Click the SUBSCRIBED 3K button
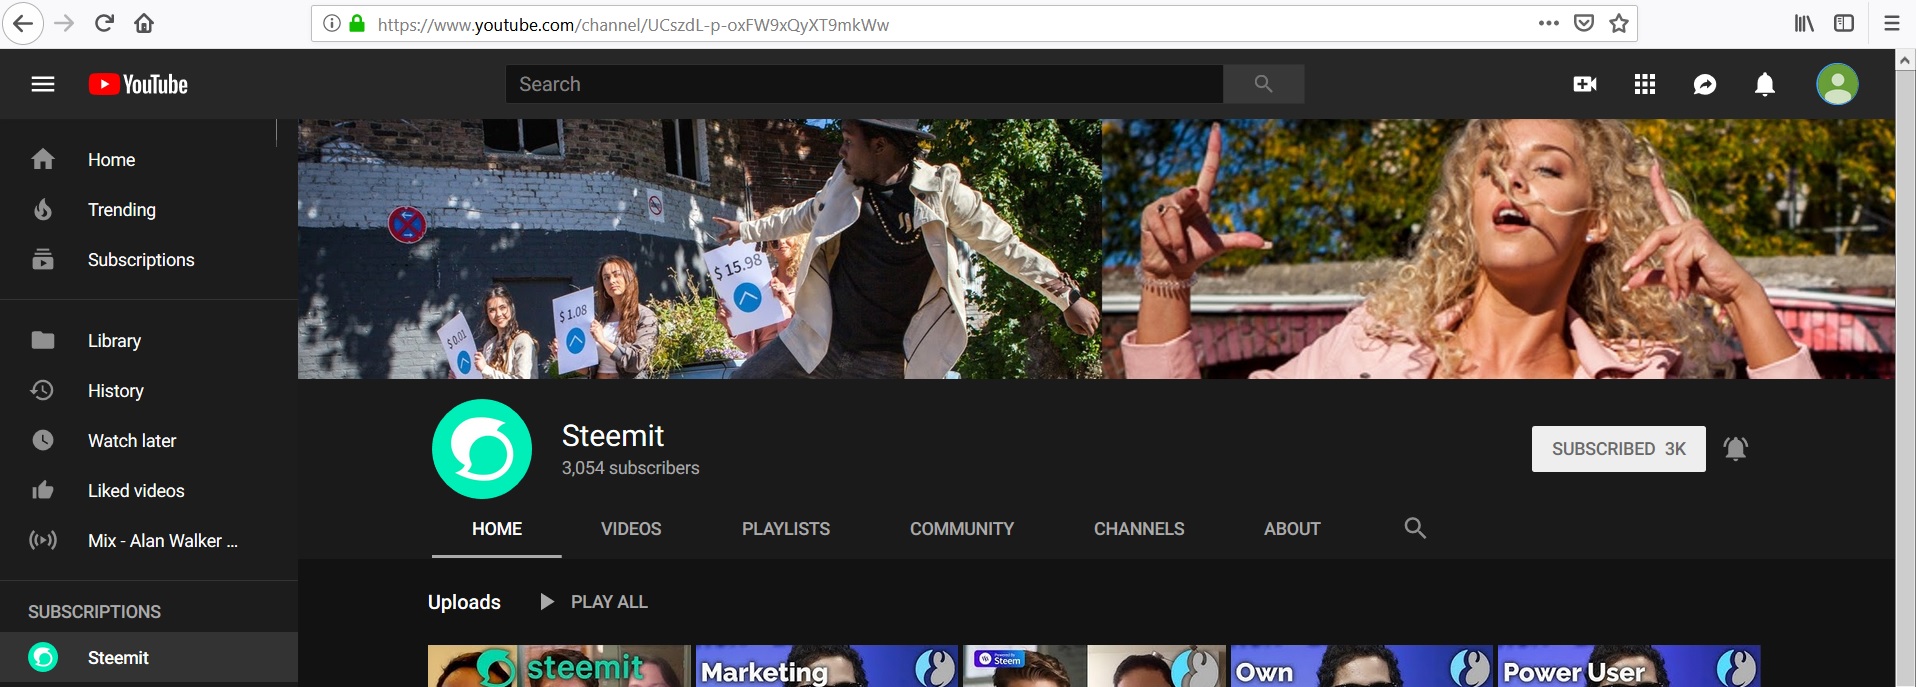 click(1619, 449)
